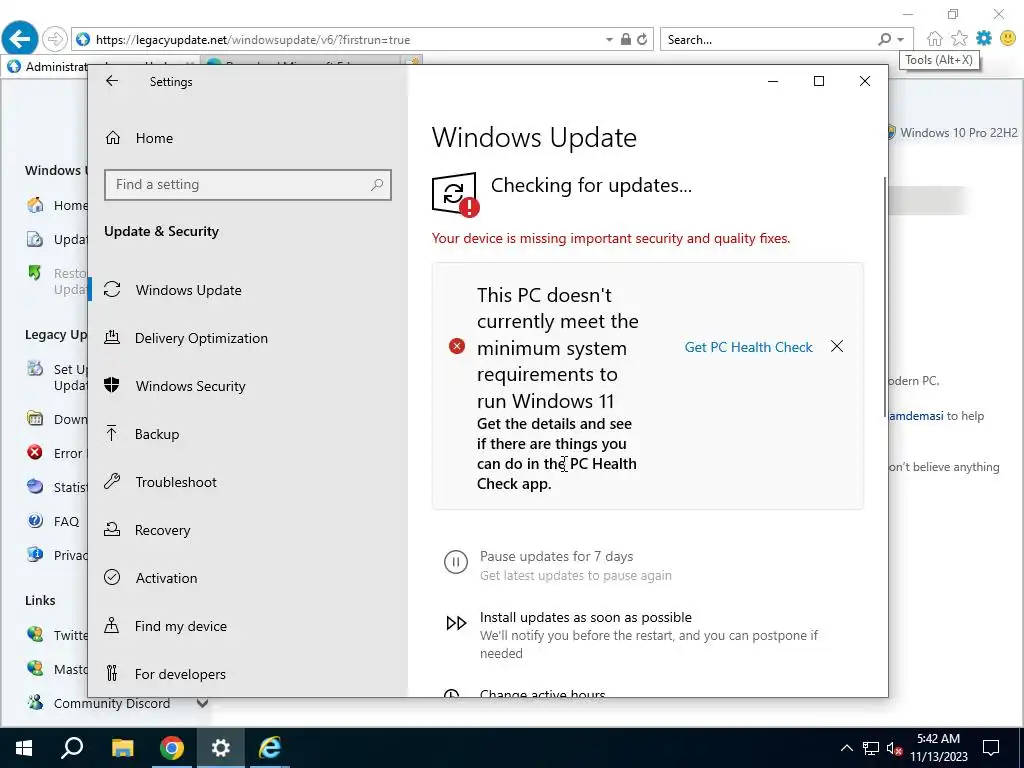Click the Internet Explorer back button
The height and width of the screenshot is (768, 1024).
click(x=20, y=39)
